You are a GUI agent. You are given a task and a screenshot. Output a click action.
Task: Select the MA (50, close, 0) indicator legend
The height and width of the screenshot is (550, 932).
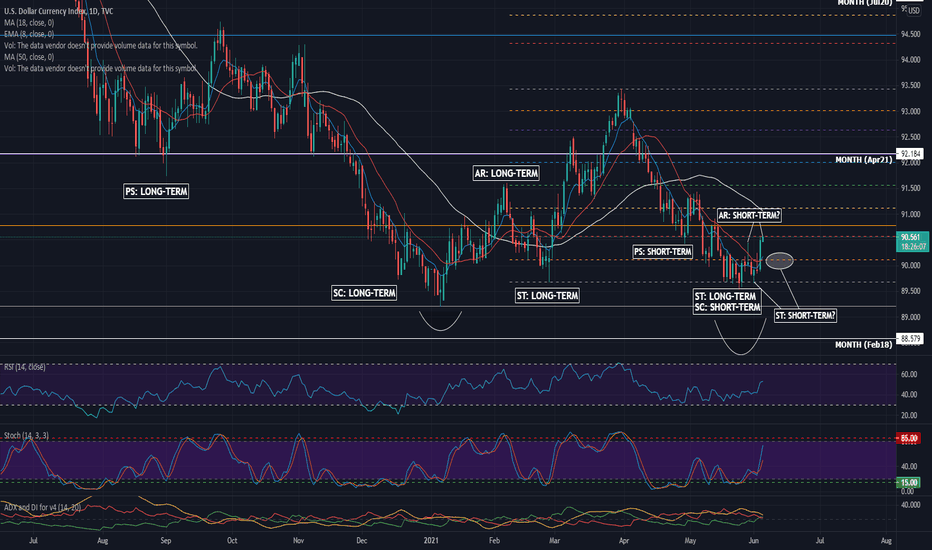[29, 57]
